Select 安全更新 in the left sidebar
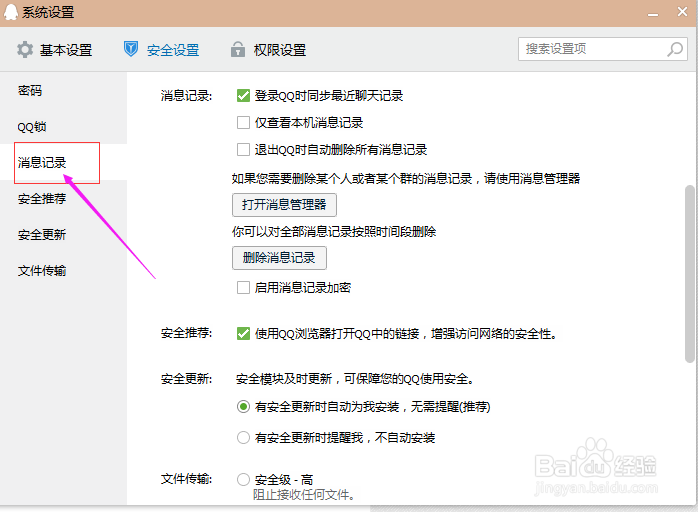 (x=42, y=235)
